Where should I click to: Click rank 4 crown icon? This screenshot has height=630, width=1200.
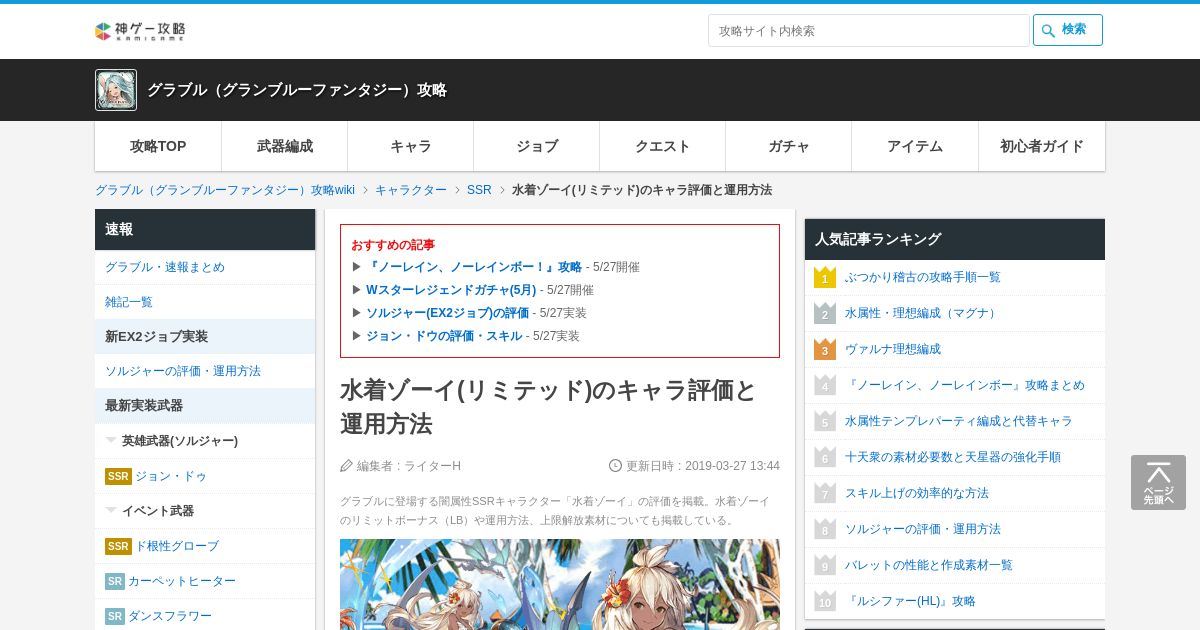[825, 385]
